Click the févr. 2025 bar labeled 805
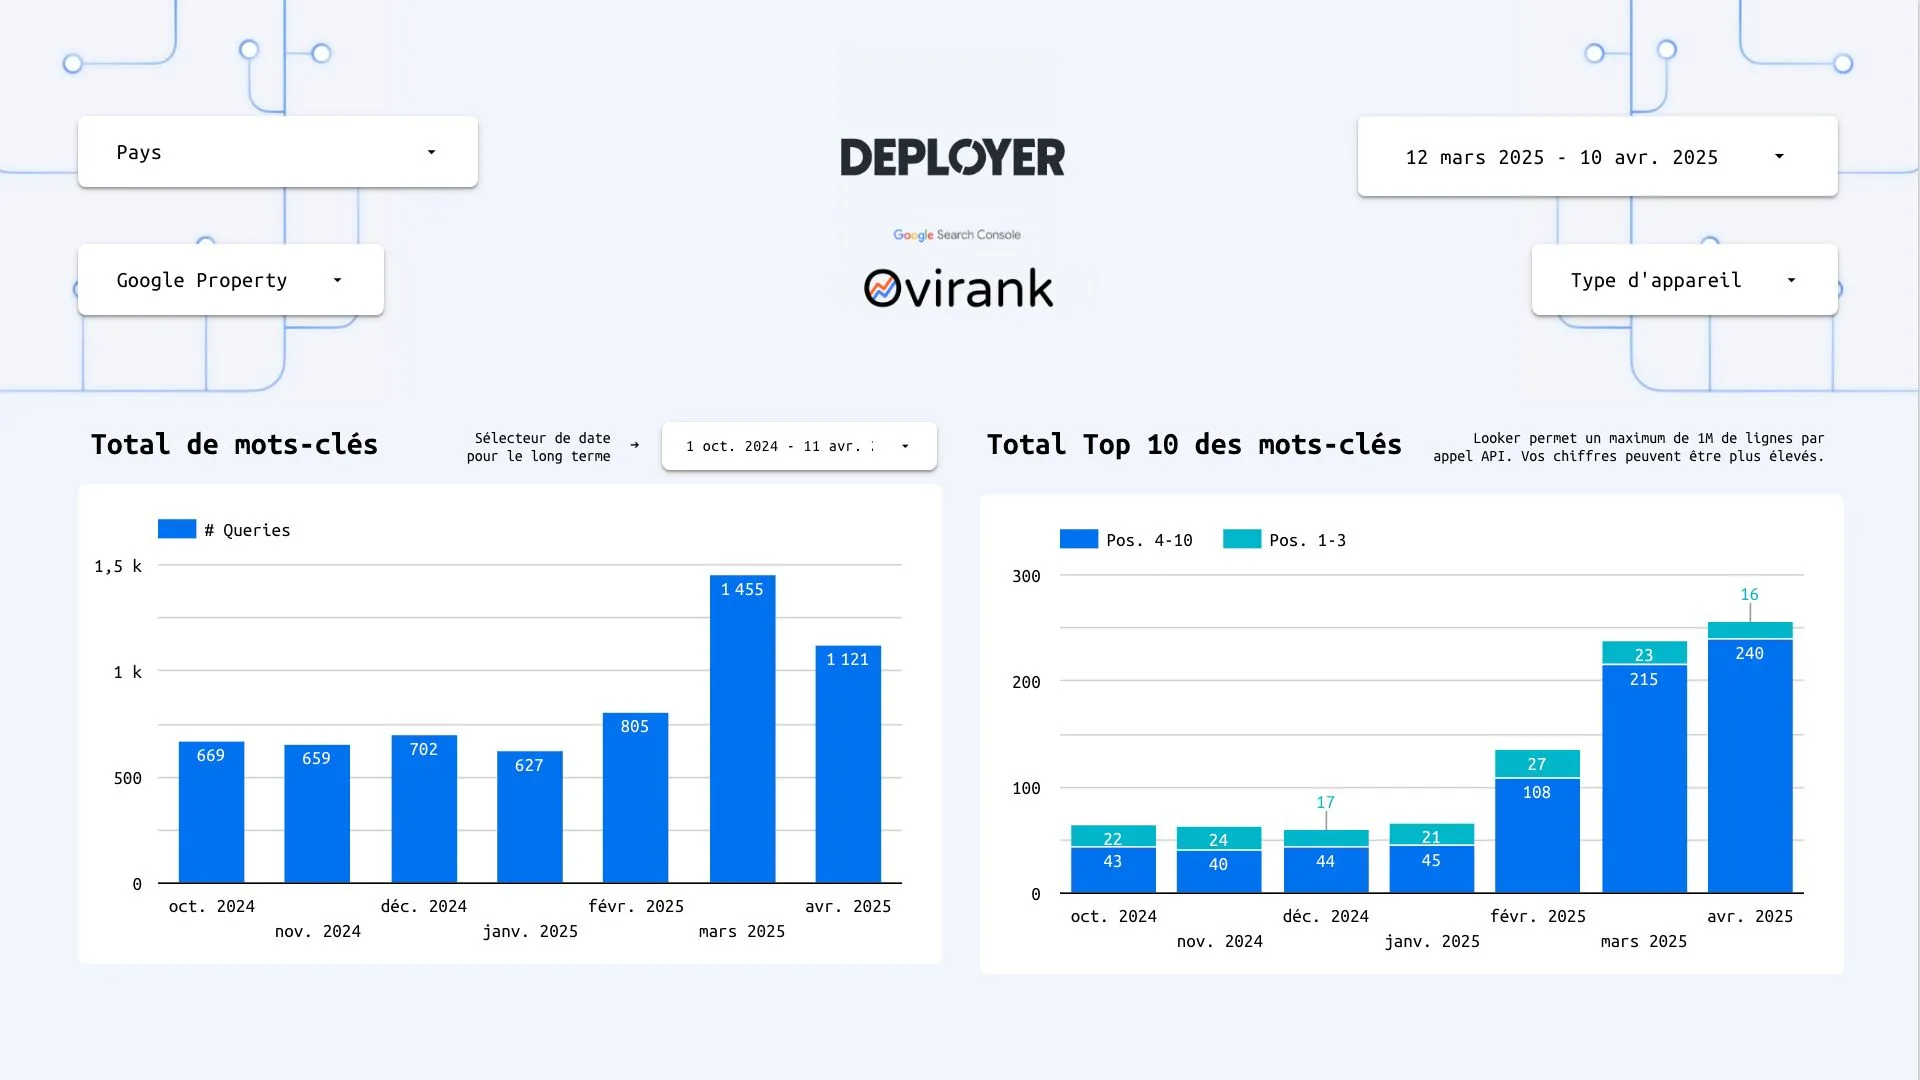The image size is (1920, 1080). coord(635,798)
